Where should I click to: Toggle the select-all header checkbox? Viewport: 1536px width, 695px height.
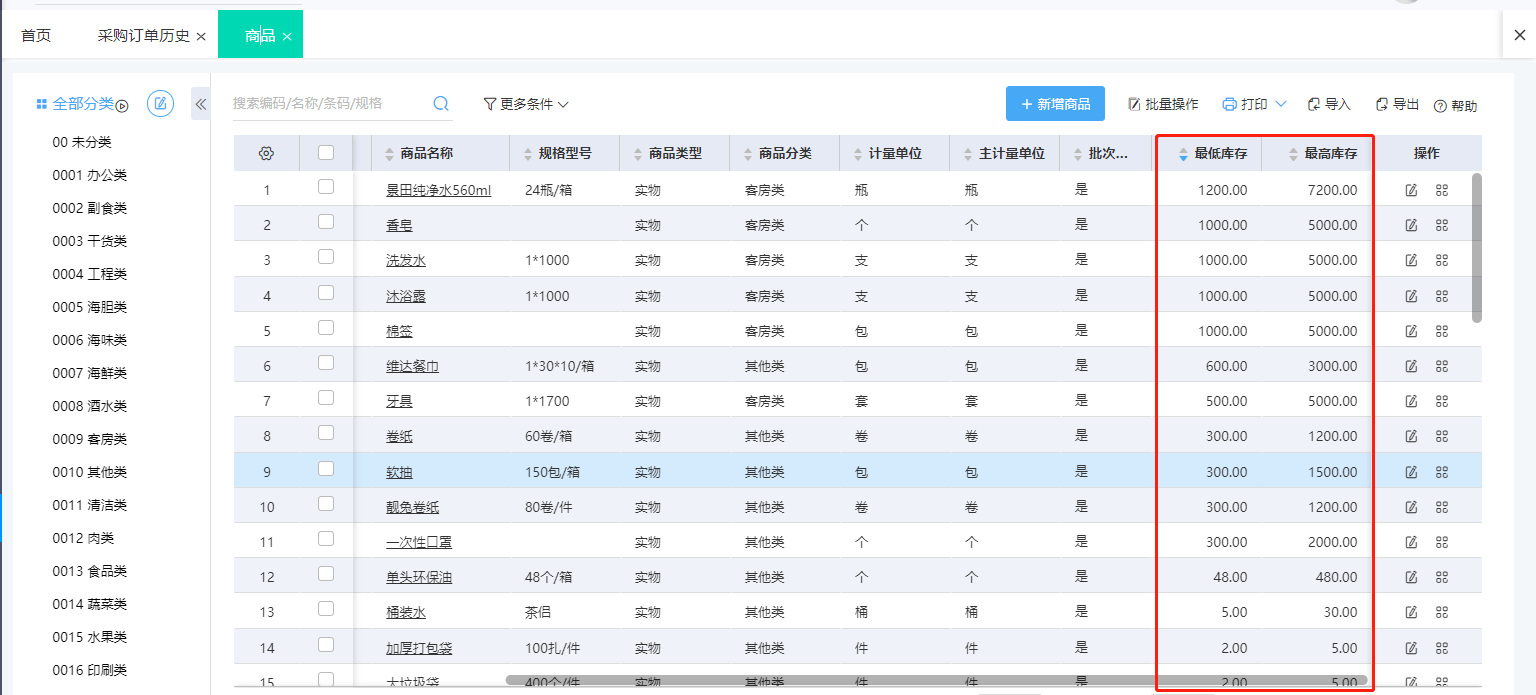[x=326, y=153]
